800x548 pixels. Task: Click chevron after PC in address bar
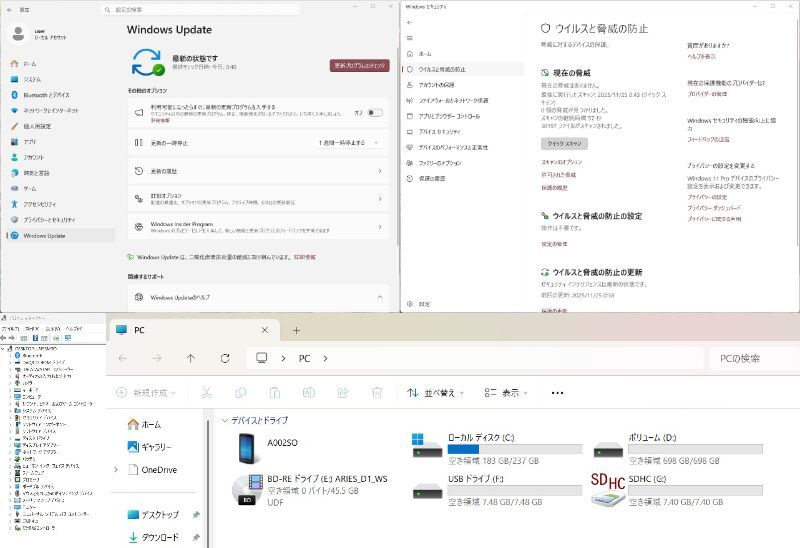(x=325, y=359)
